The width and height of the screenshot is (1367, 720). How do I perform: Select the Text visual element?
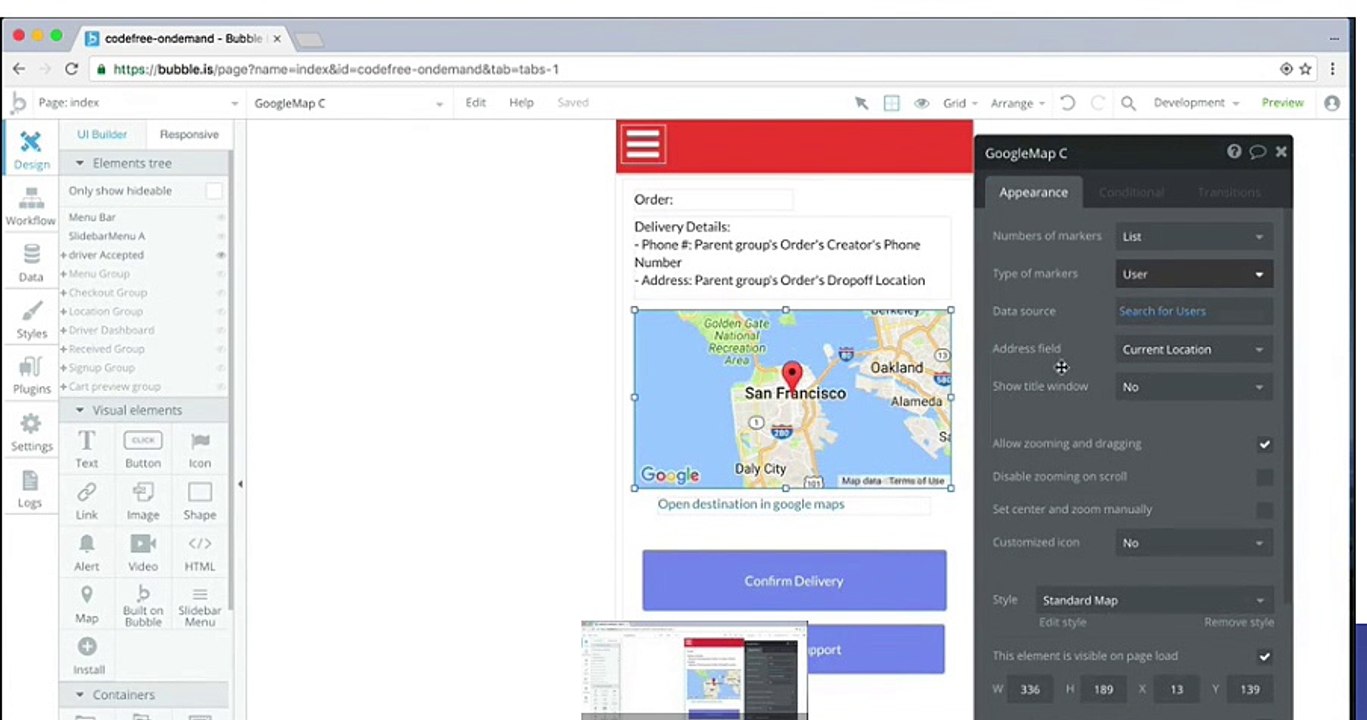tap(87, 449)
